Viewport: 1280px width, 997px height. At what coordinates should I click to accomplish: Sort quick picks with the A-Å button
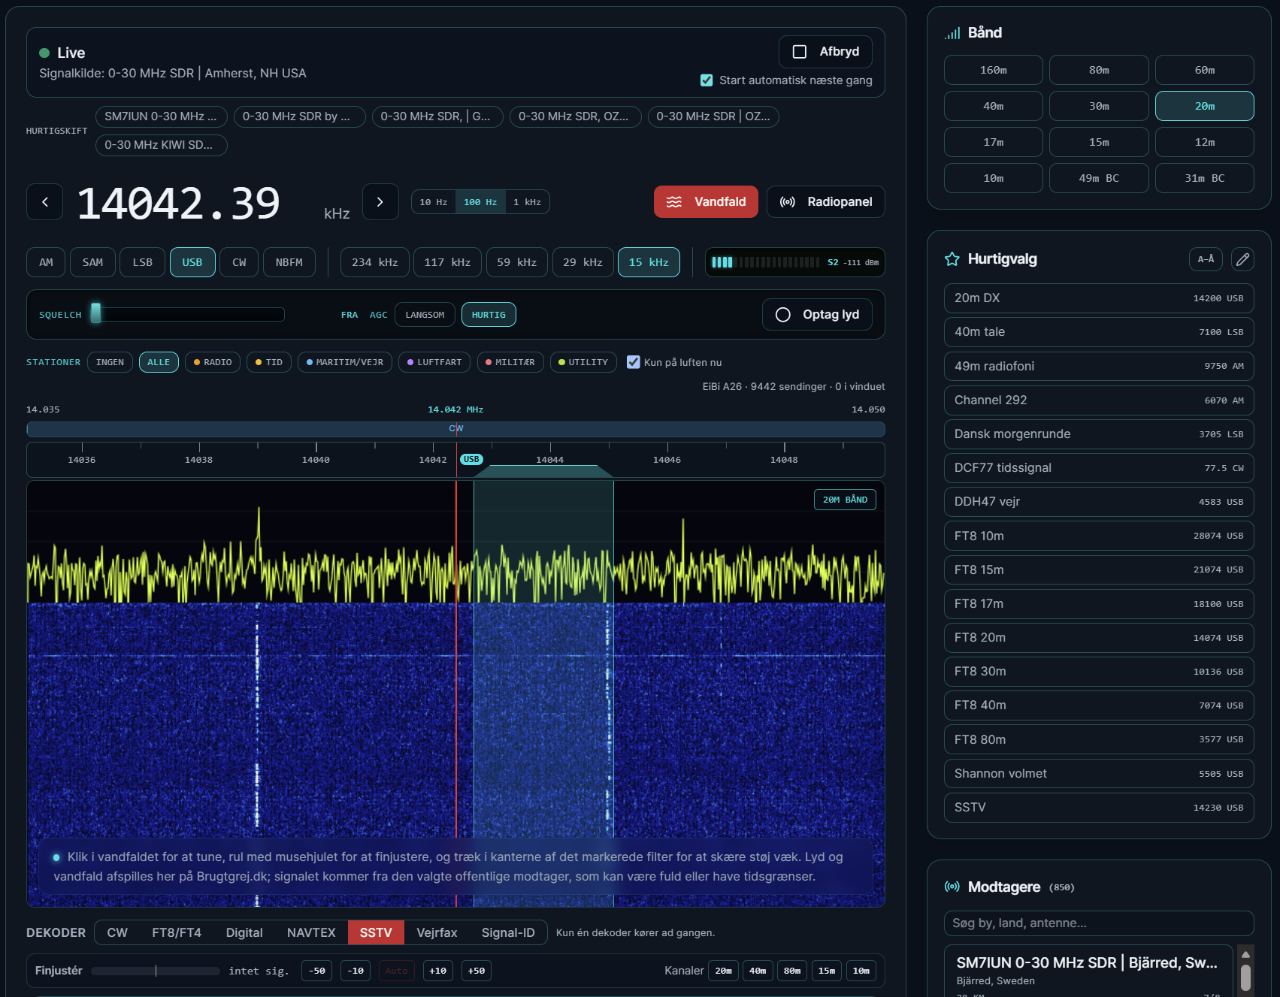(x=1206, y=259)
